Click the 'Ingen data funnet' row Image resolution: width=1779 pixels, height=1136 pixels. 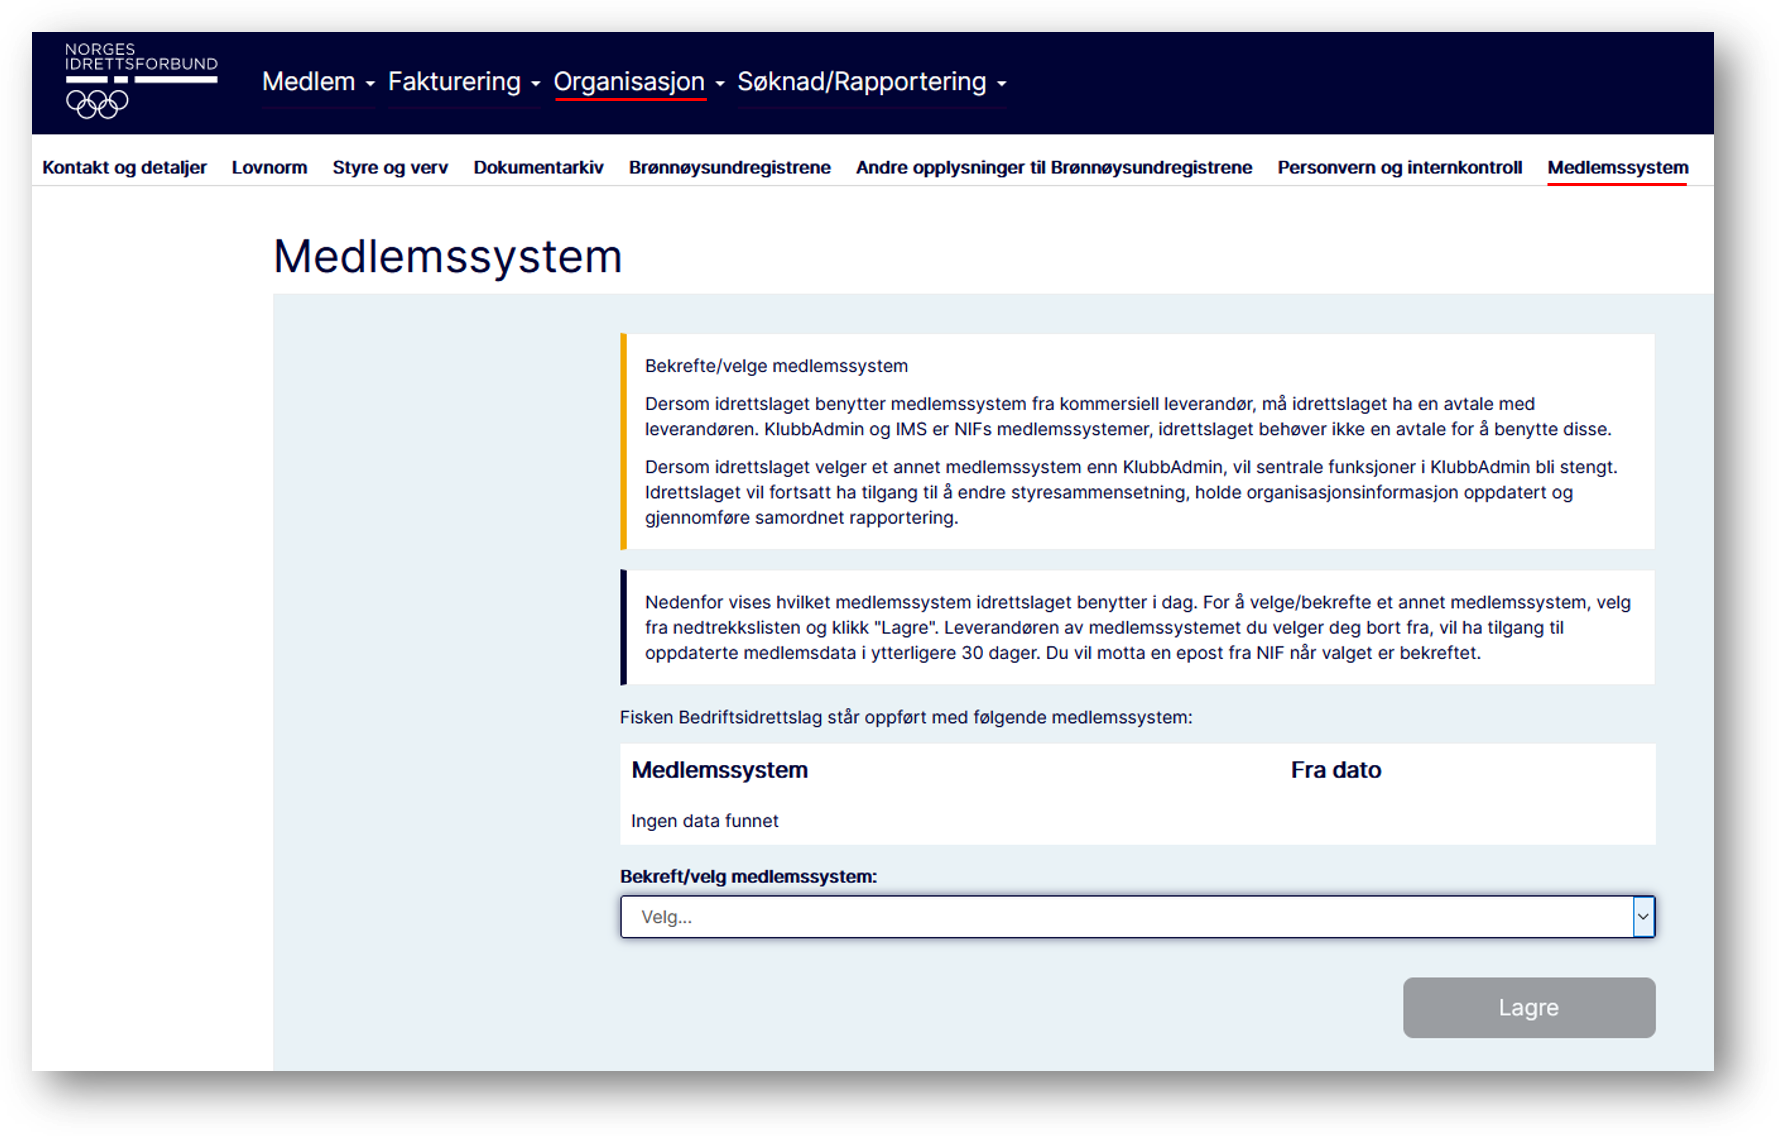tap(1137, 821)
